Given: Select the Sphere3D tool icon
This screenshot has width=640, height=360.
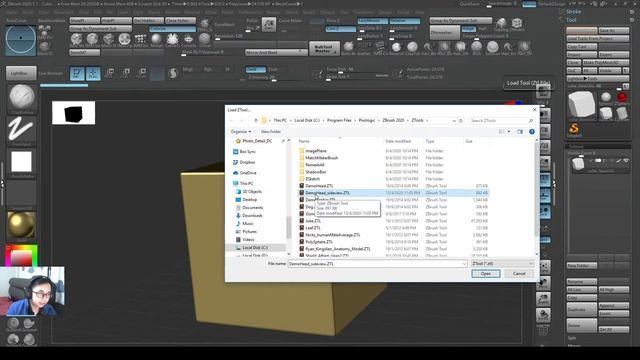Looking at the screenshot, I should tap(606, 98).
